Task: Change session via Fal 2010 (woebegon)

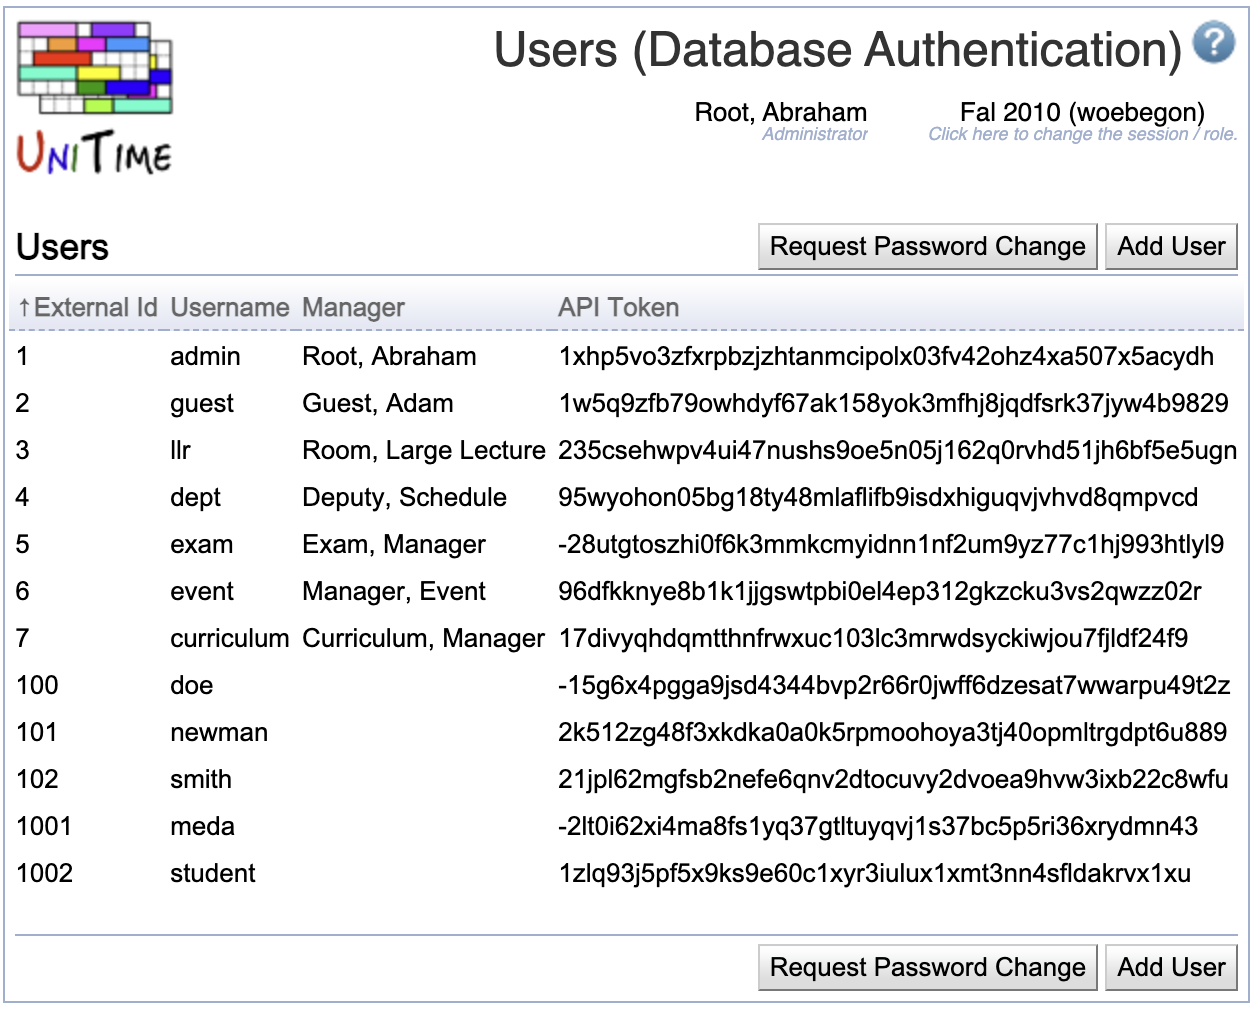Action: point(1082,121)
